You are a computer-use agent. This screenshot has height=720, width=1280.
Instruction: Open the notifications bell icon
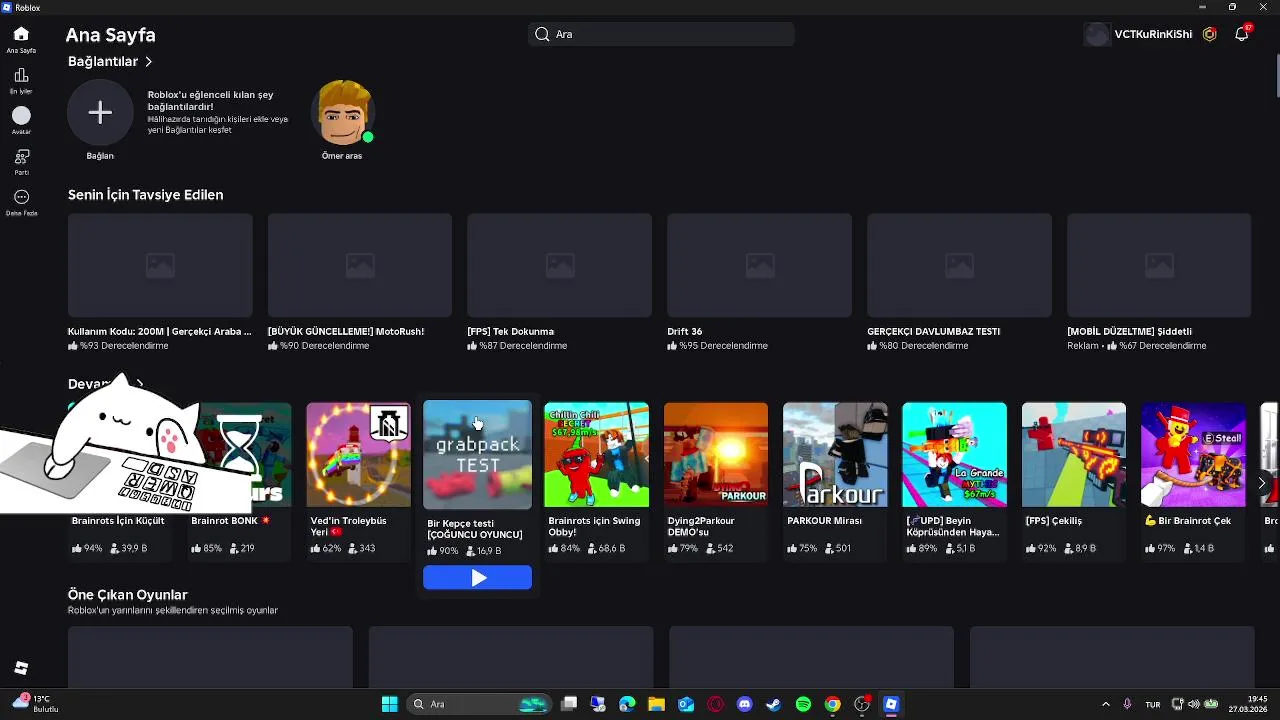click(x=1241, y=34)
